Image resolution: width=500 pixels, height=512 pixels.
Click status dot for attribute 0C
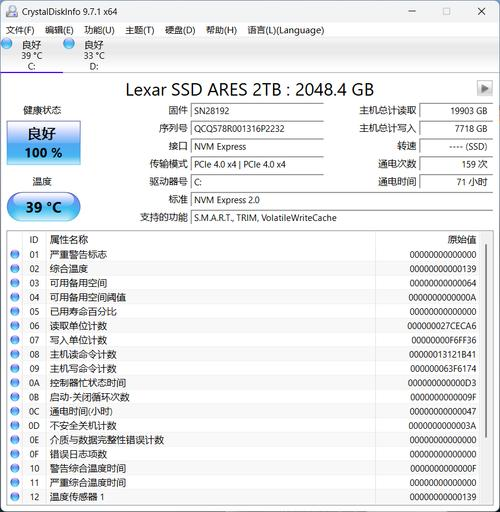15,411
